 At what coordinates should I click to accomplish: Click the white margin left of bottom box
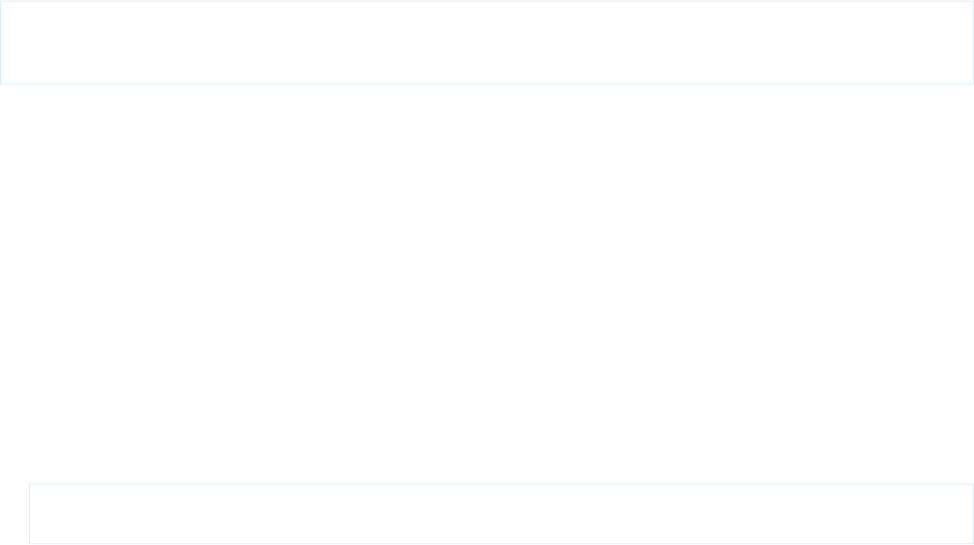point(14,514)
